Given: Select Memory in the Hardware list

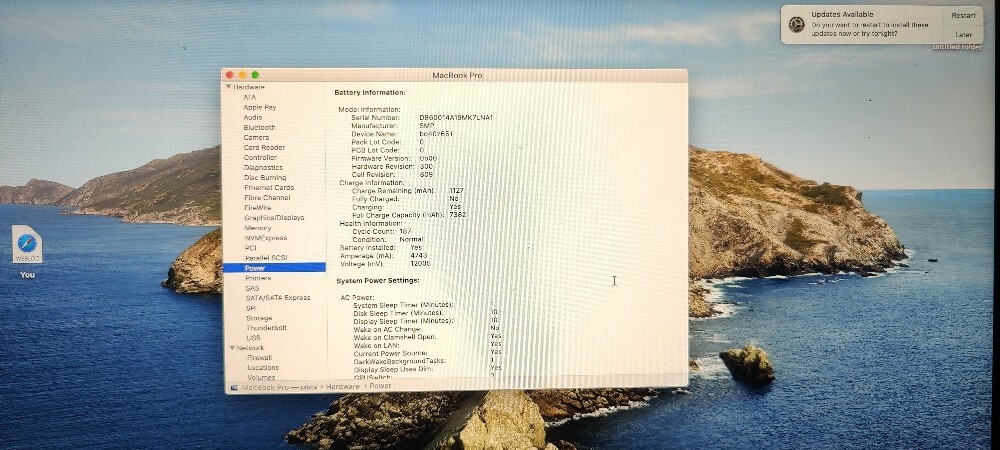Looking at the screenshot, I should 258,228.
